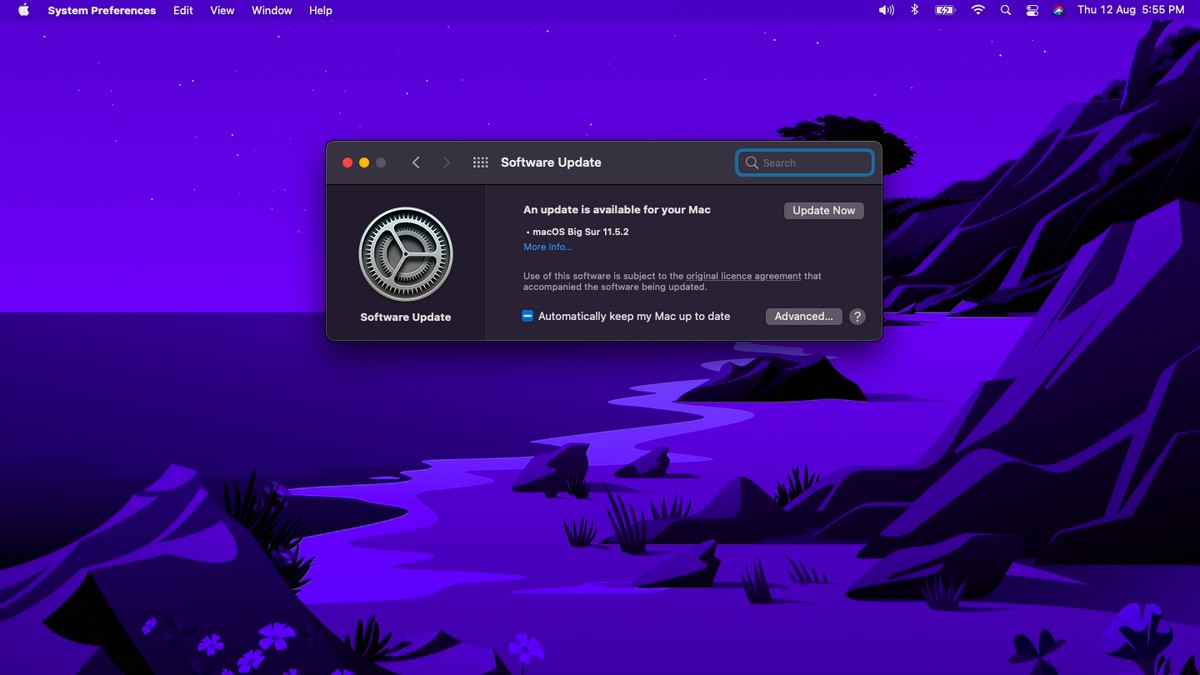Screen dimensions: 1200x675
Task: Open the Apple menu
Action: point(22,10)
